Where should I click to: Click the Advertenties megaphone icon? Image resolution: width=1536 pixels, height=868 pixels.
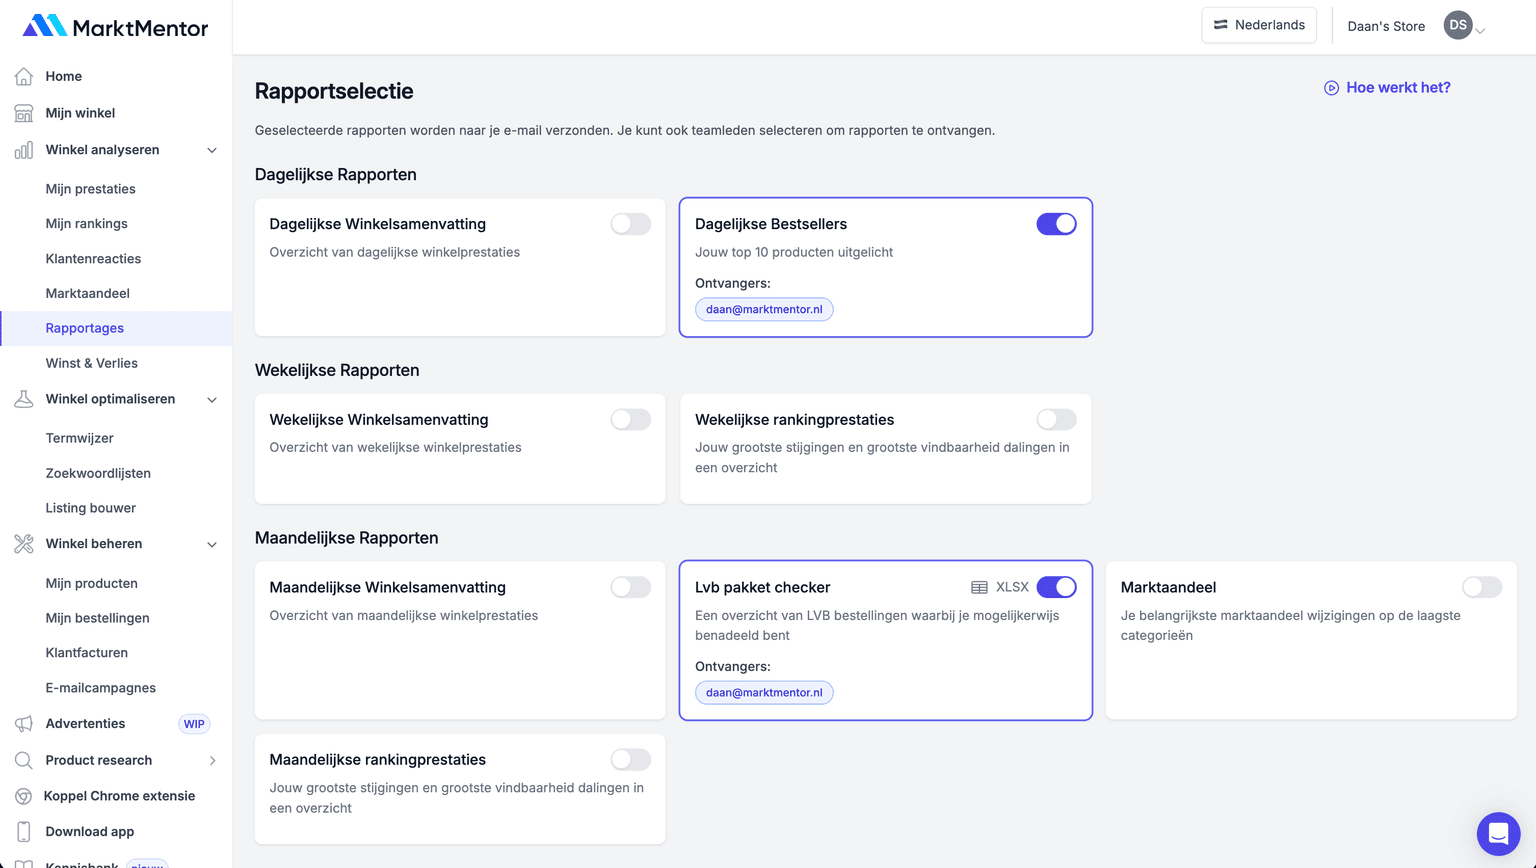[x=23, y=723]
